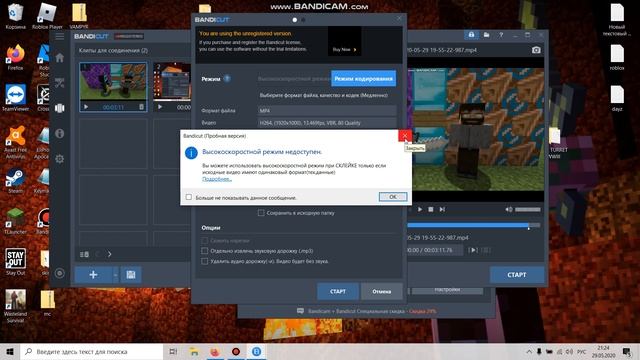Click OK in the message dialog
Screen dimensions: 640x360
point(393,197)
